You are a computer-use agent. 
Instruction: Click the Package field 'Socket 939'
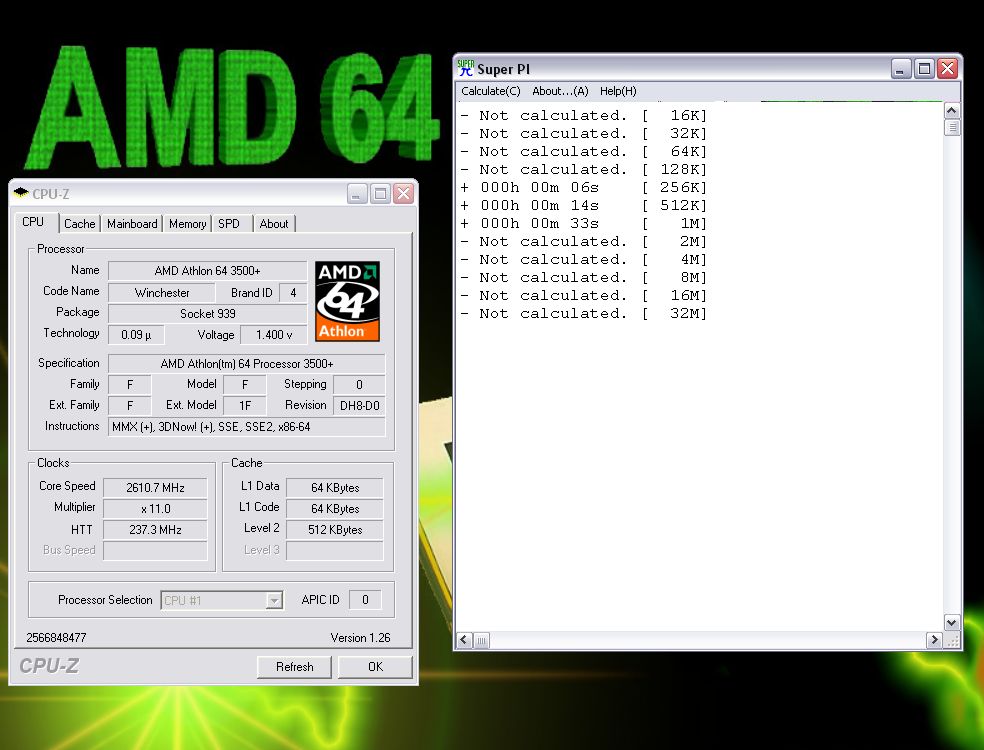click(x=208, y=313)
